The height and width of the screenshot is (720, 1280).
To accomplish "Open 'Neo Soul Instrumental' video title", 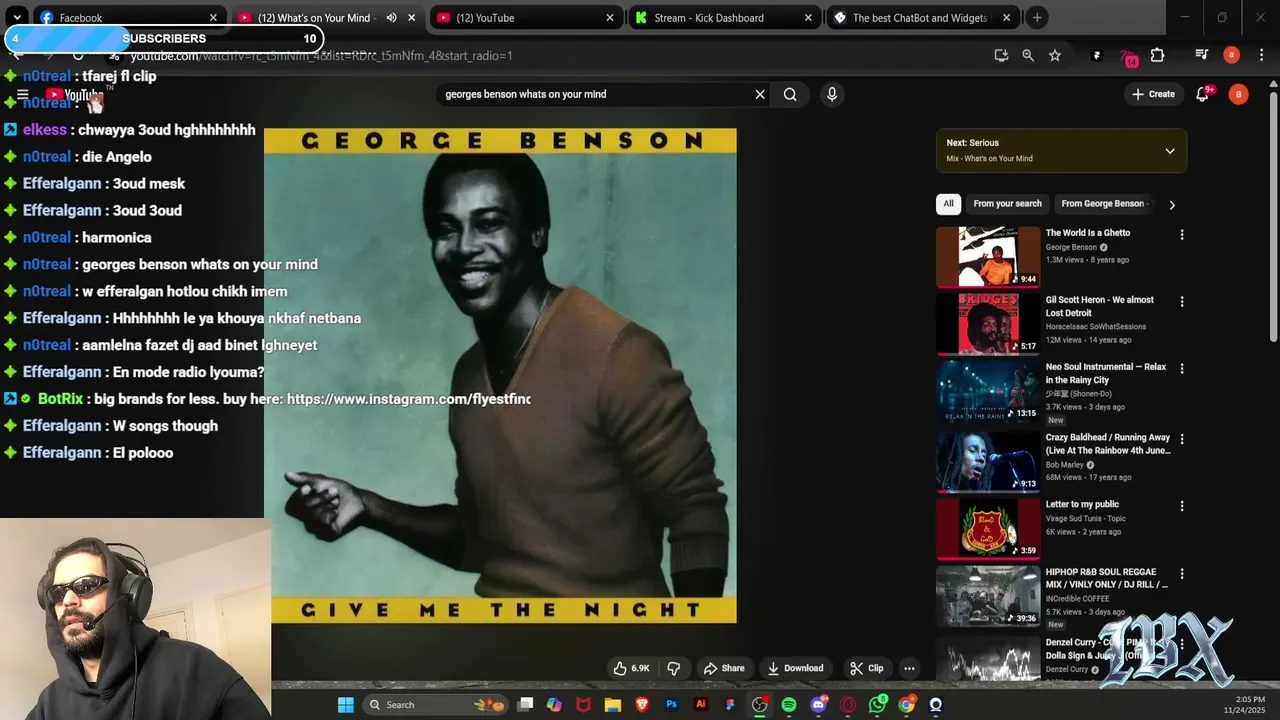I will click(x=1105, y=373).
